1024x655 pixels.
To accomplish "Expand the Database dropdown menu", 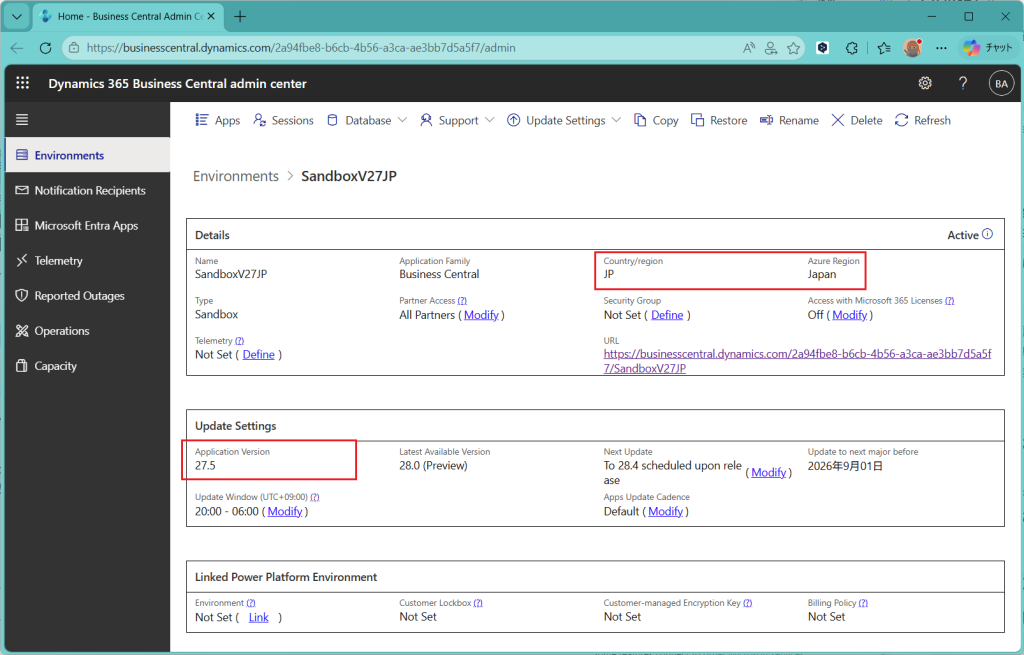I will tap(367, 120).
